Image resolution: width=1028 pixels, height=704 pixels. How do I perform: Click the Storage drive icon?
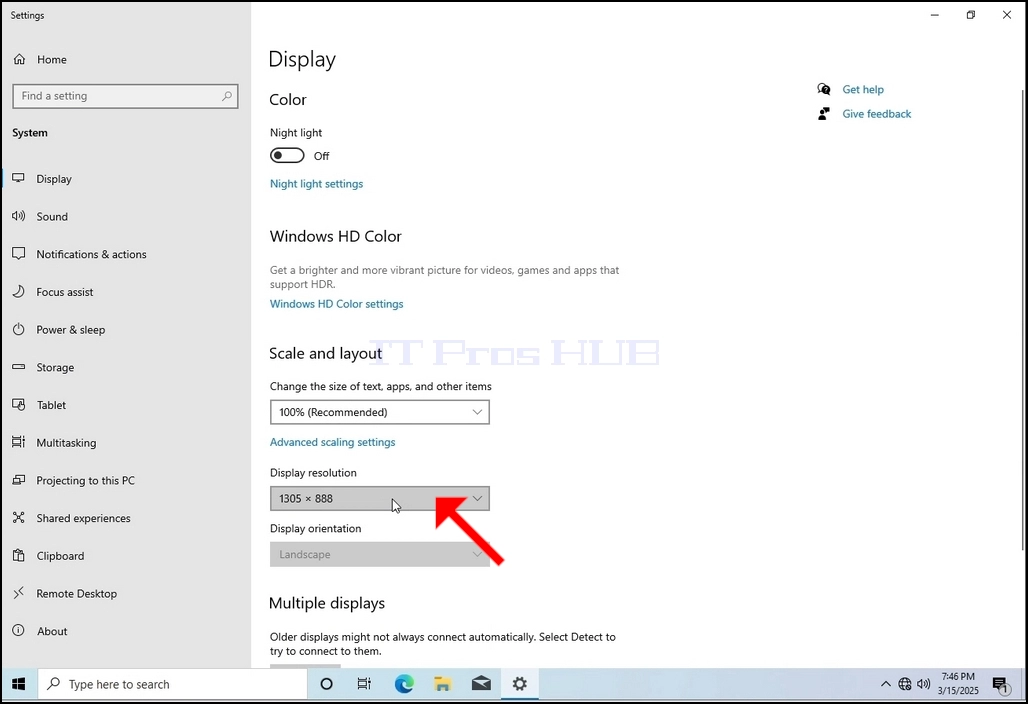(18, 367)
